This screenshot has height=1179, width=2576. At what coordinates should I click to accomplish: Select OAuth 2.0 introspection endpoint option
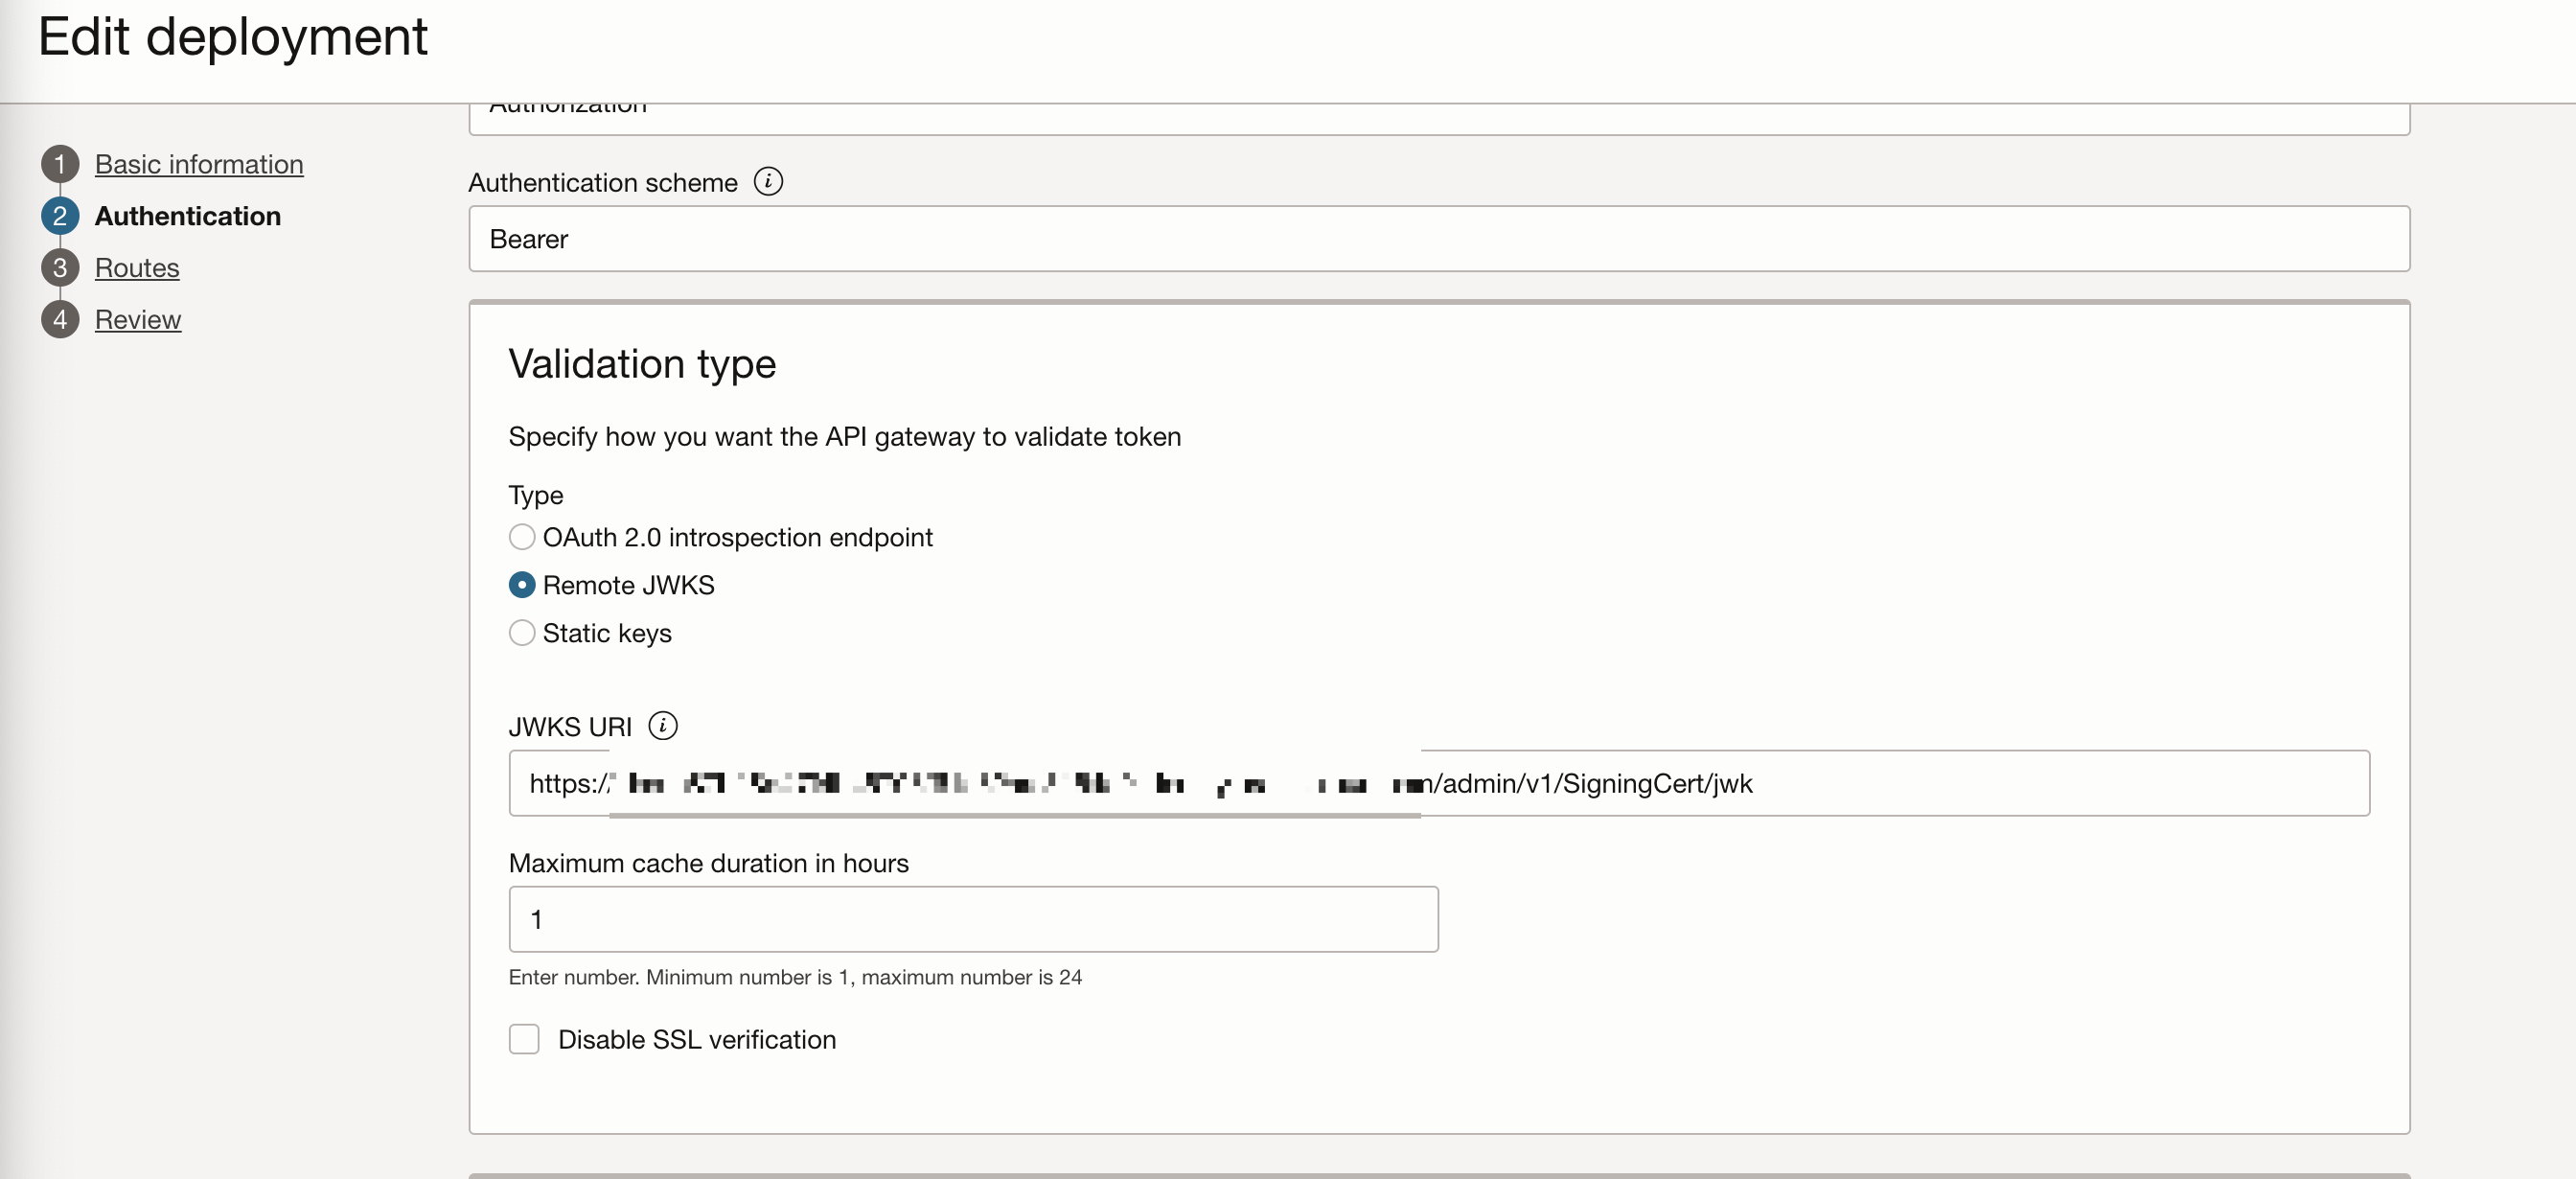[522, 537]
